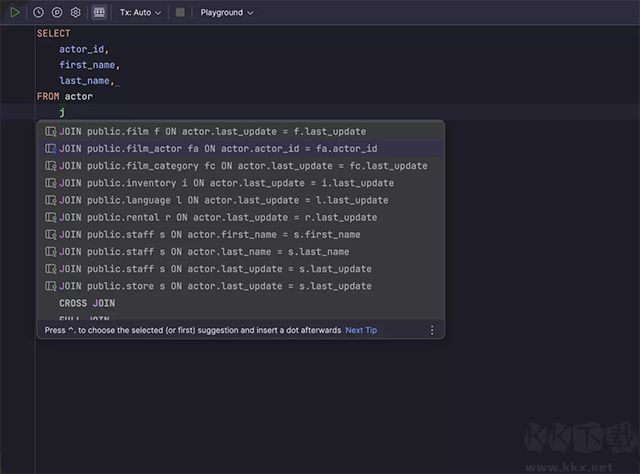
Task: Click the FROM actor line
Action: [64, 96]
